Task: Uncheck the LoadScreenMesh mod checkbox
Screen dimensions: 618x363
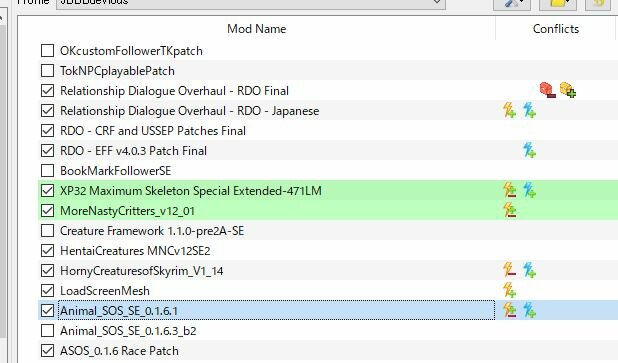Action: click(47, 290)
